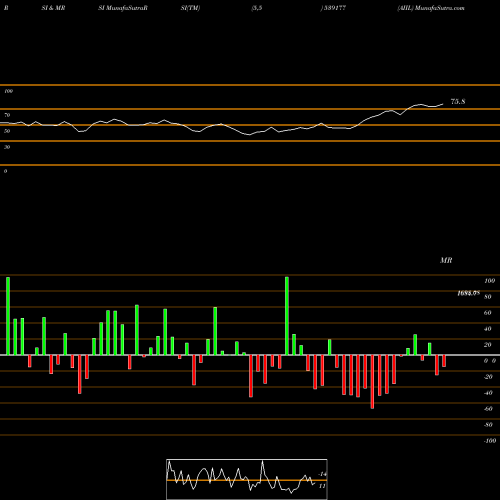Click the lowest red bar in the MR histogram

pyautogui.click(x=372, y=382)
